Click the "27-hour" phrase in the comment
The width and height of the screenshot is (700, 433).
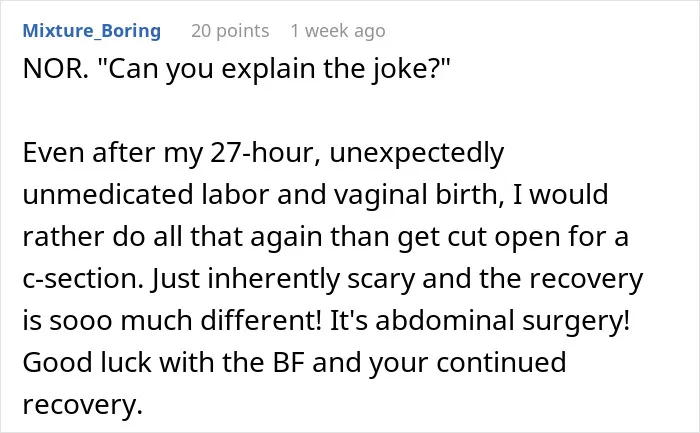pos(265,153)
